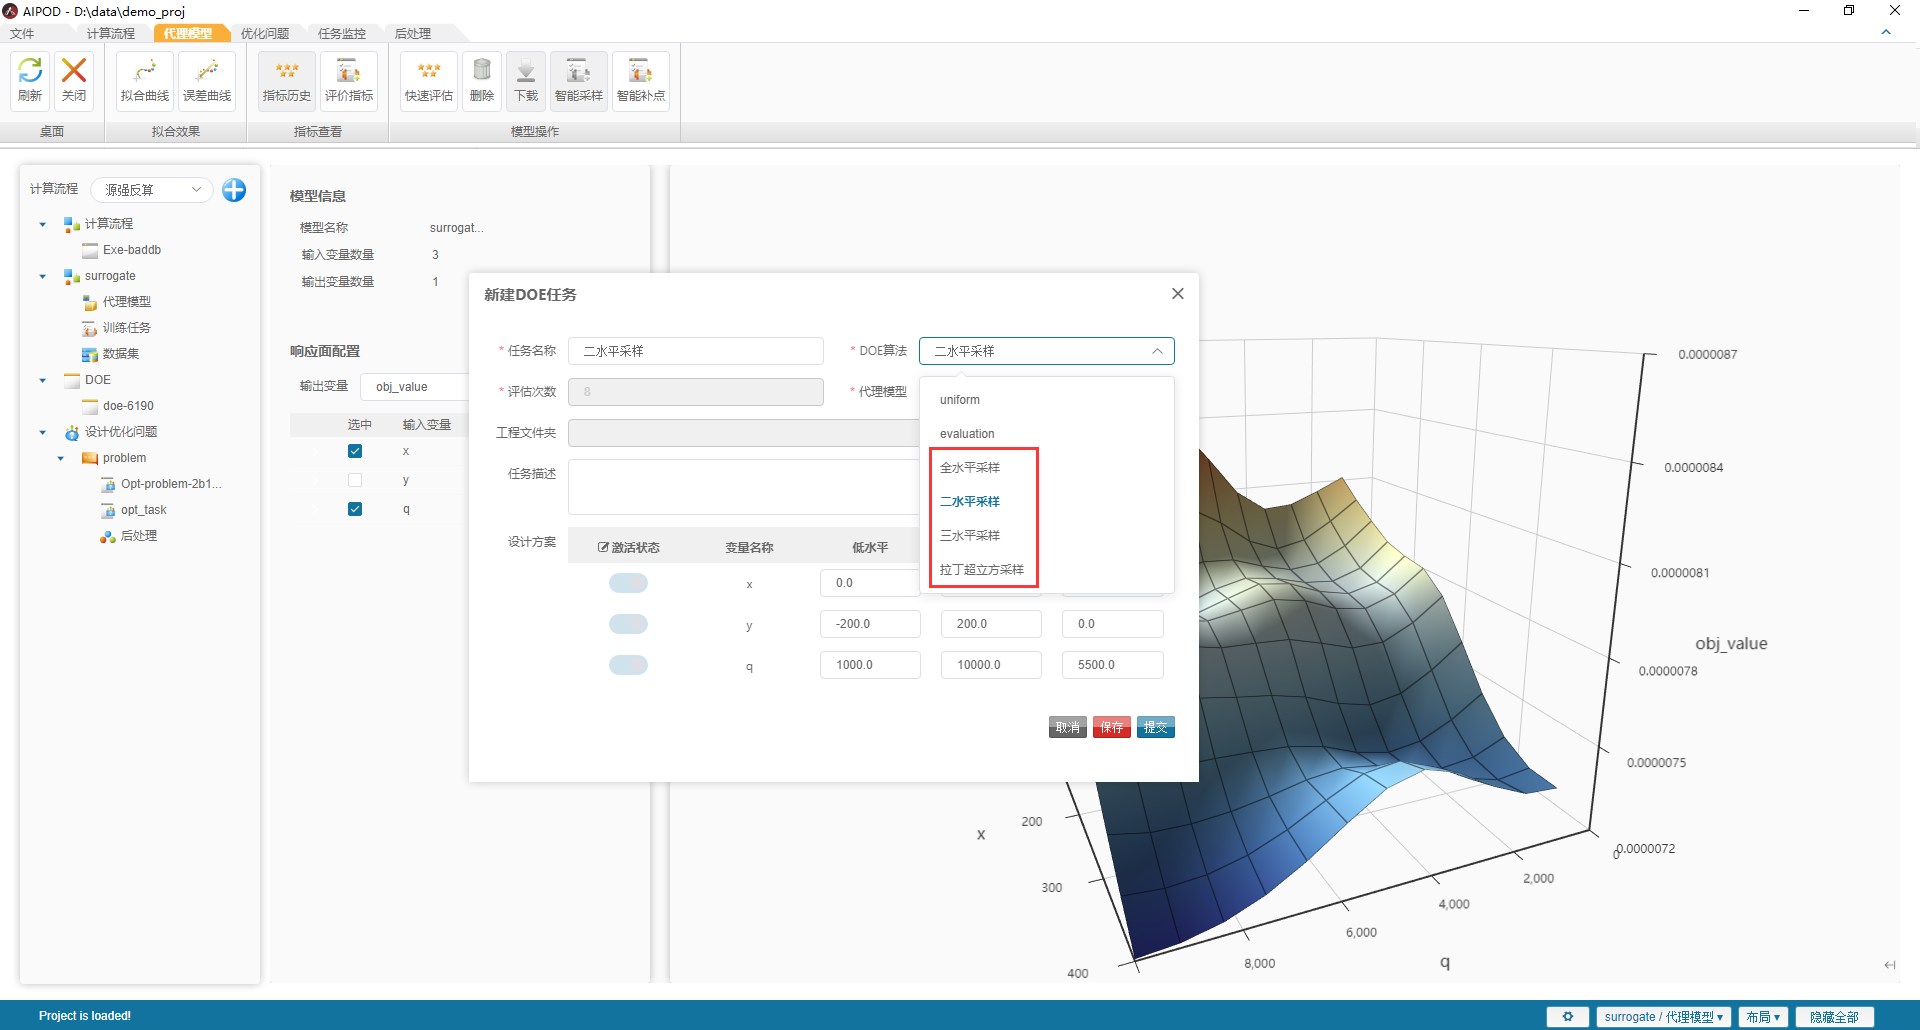1920x1030 pixels.
Task: Select 拉丁超立方采样 from the DOE algorithm list
Action: coord(981,570)
